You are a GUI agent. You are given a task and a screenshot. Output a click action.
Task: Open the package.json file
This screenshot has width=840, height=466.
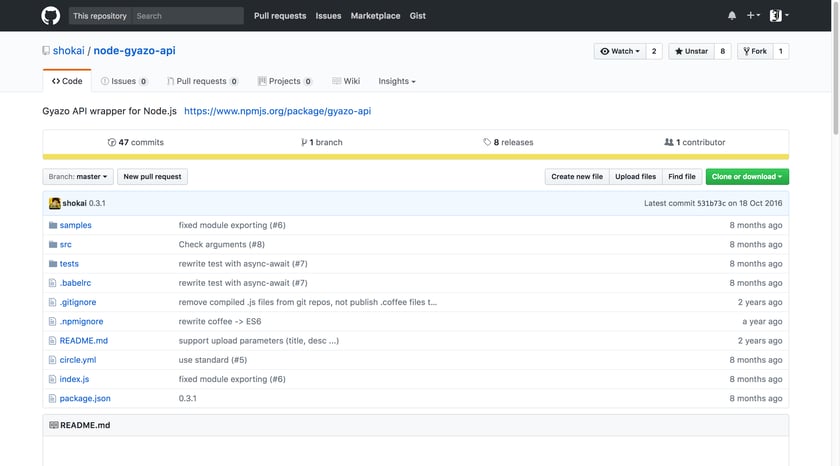pyautogui.click(x=85, y=399)
